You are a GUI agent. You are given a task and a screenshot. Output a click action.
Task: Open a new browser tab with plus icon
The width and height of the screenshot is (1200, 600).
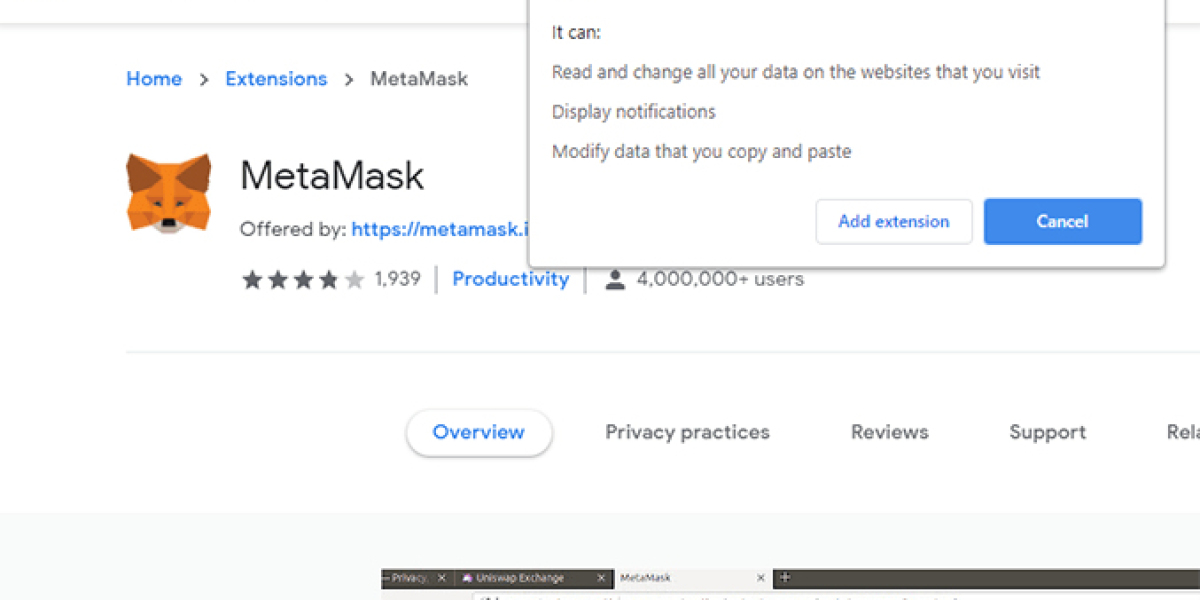click(785, 577)
